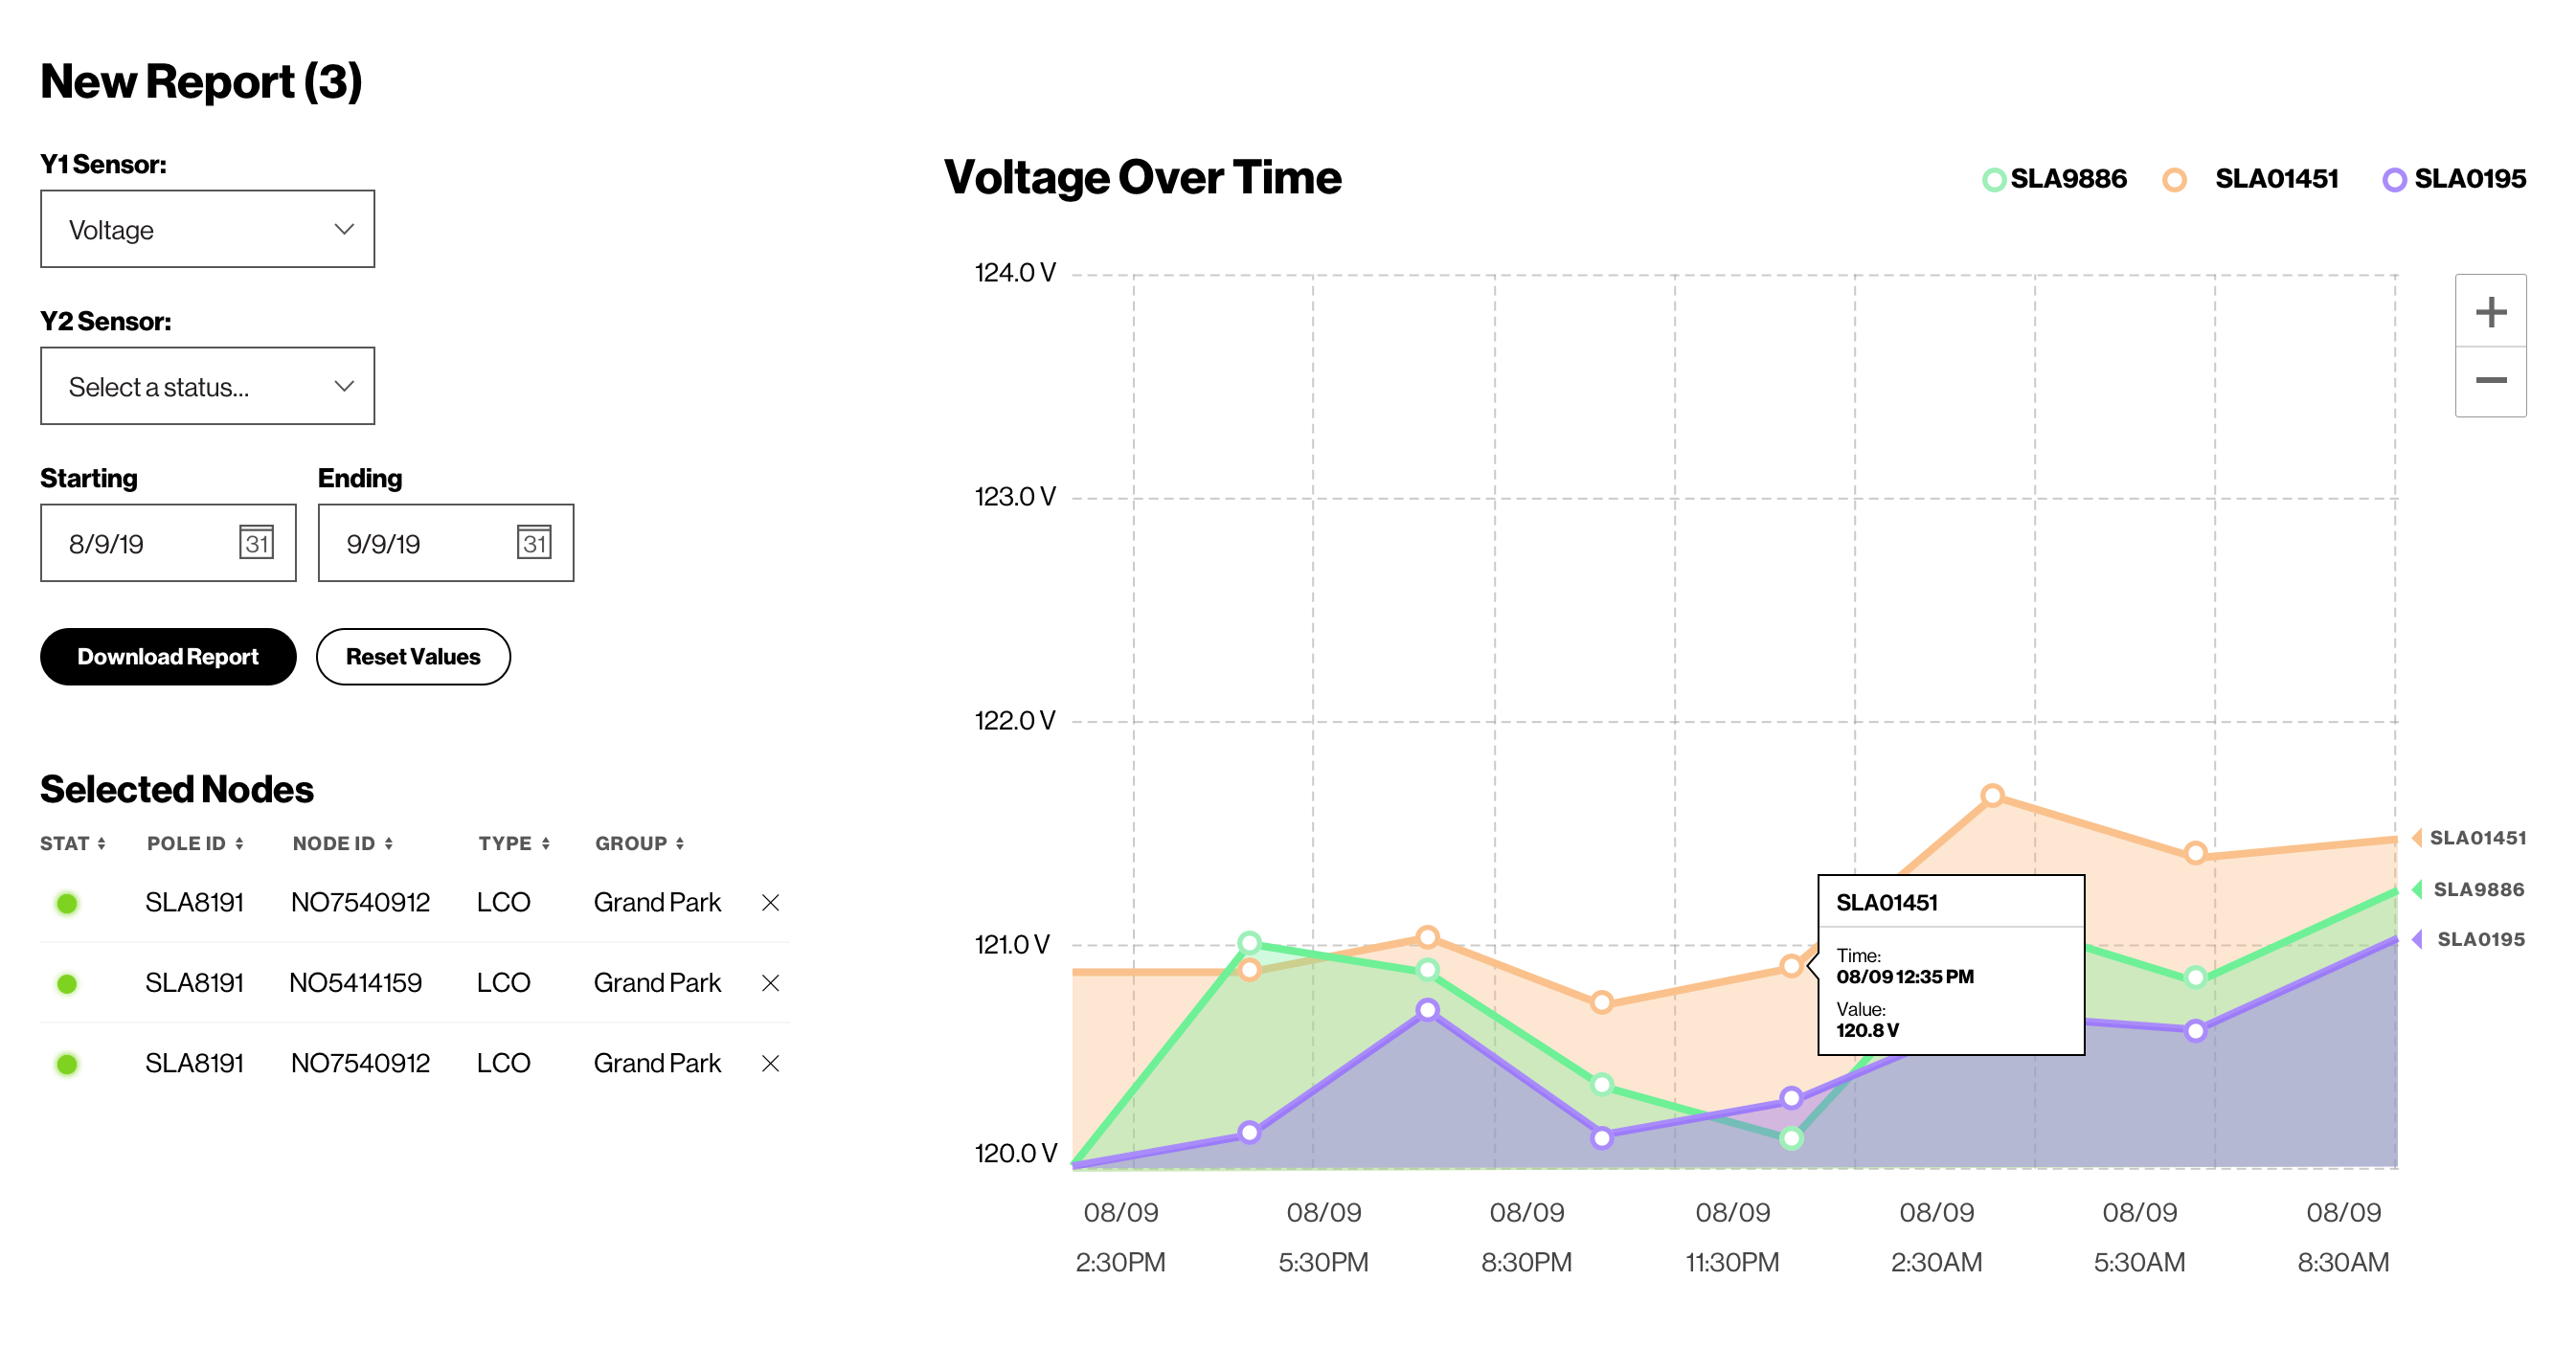
Task: Click the Starting date field 8/9/19
Action: tap(168, 543)
